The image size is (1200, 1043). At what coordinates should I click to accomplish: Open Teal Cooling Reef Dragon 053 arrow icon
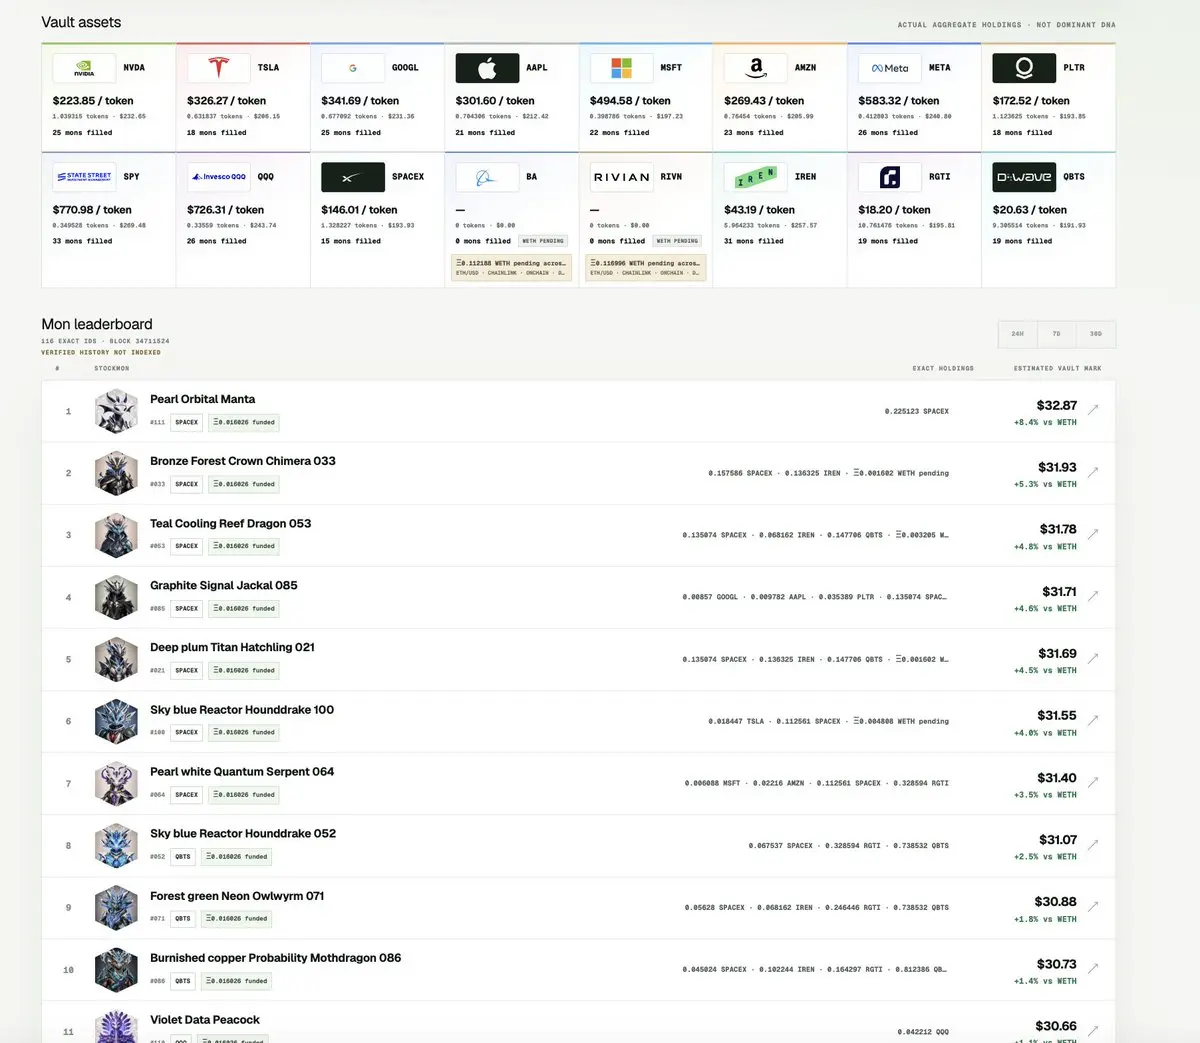click(1093, 533)
